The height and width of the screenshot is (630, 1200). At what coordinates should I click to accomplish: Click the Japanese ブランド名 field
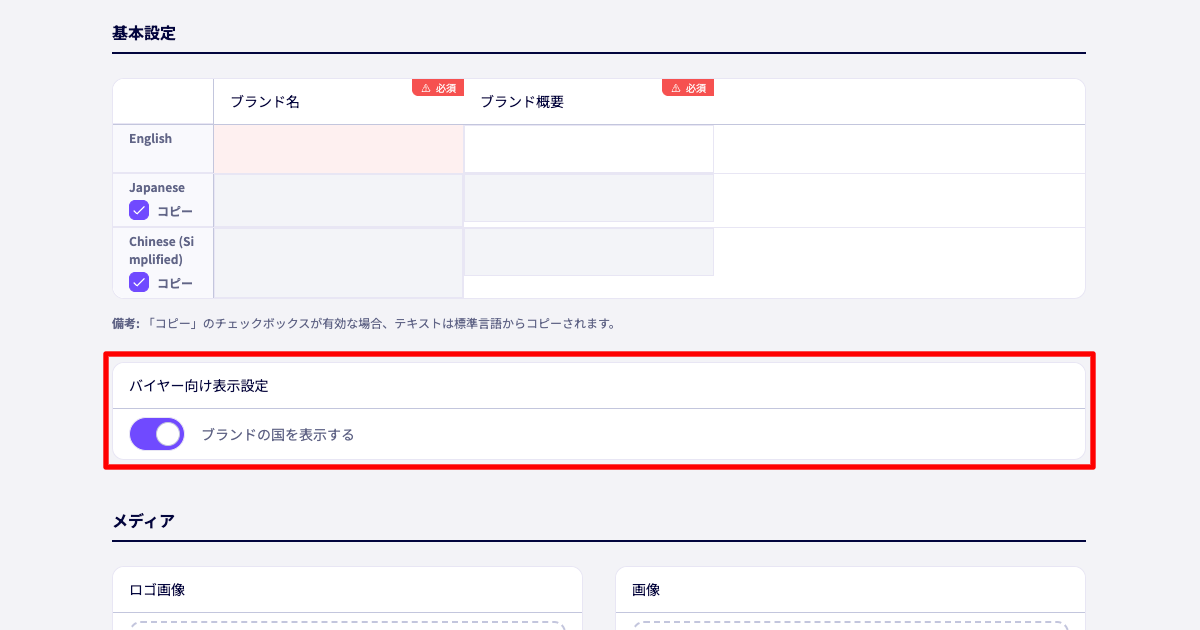338,200
